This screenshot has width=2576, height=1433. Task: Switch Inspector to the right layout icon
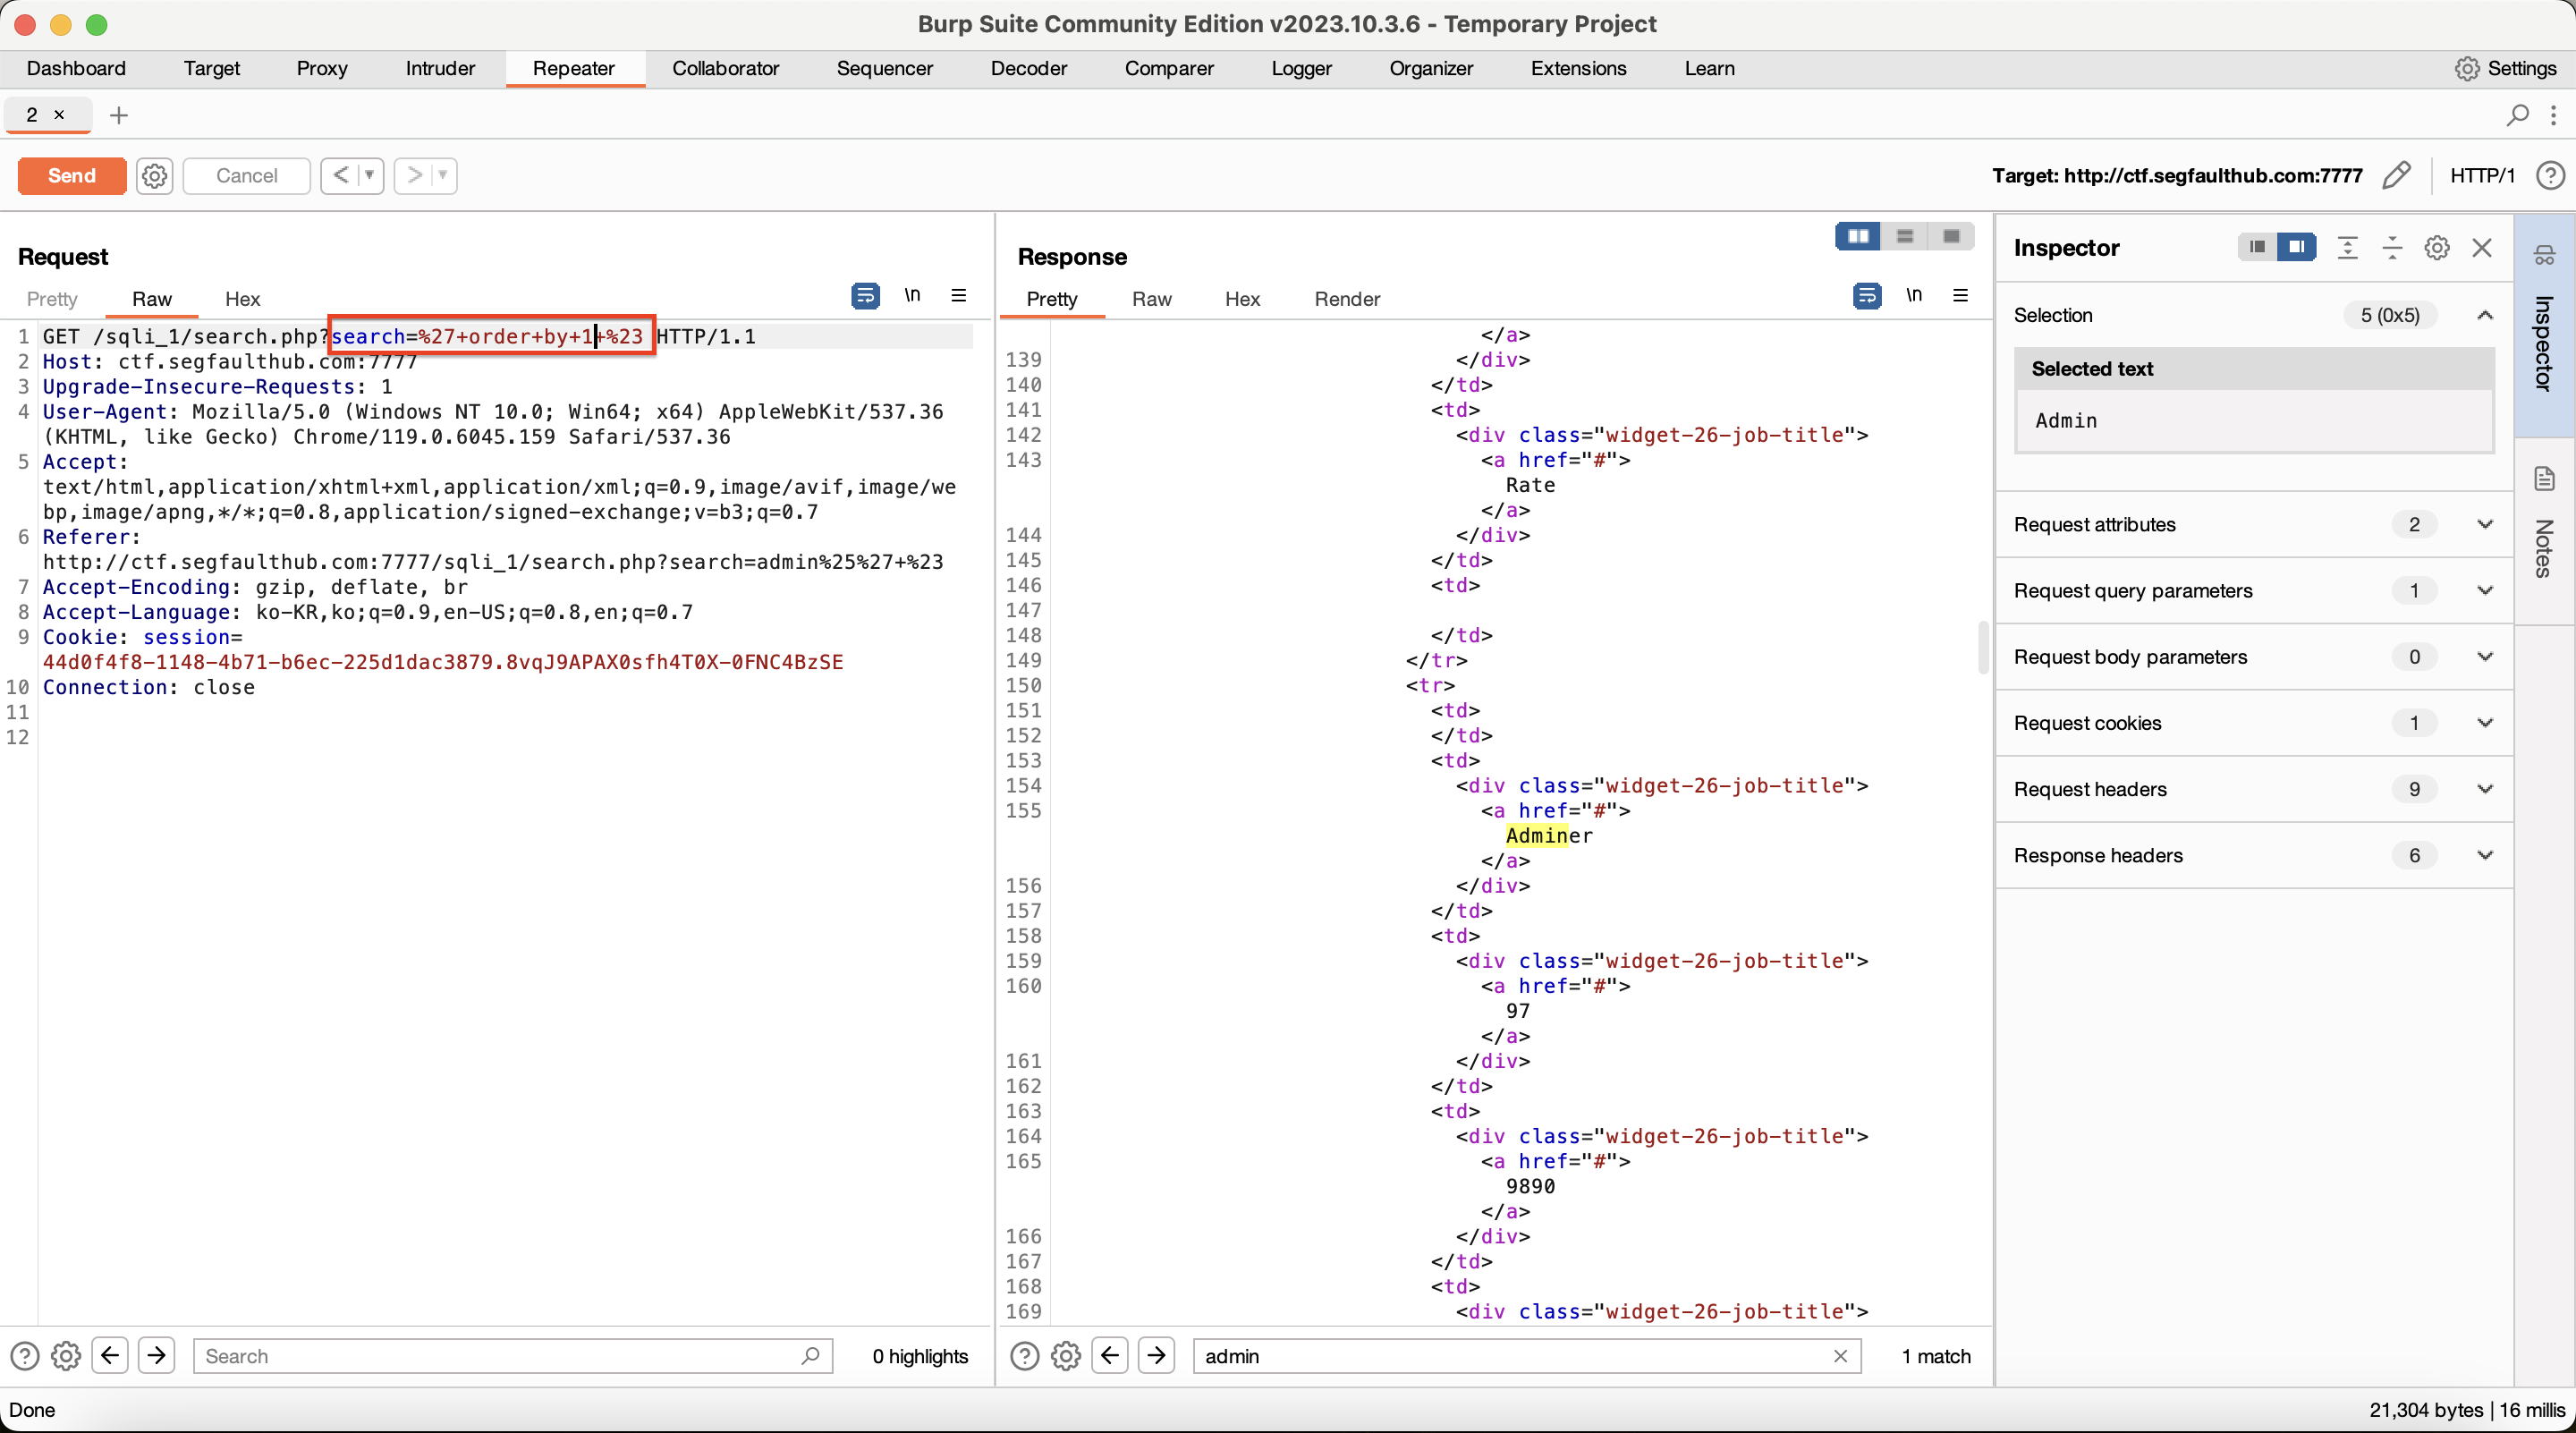pos(2296,247)
